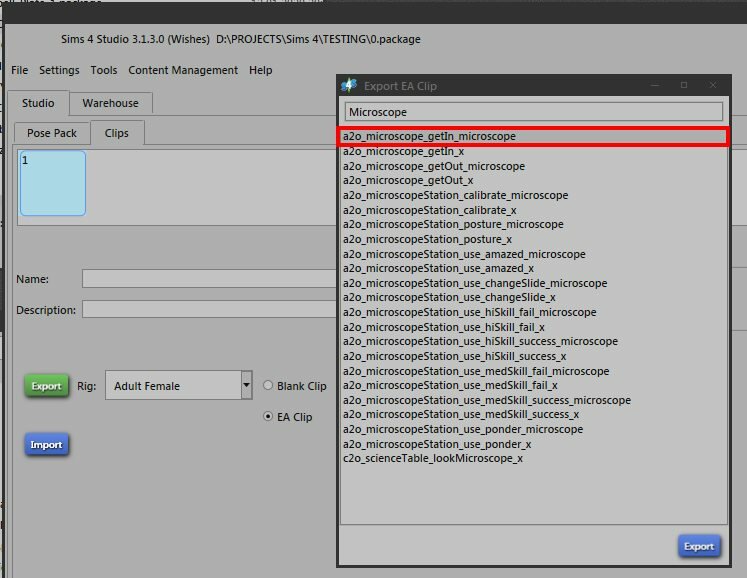Select c2o_scienceTable_lookMicroscope_x clip

coord(534,458)
